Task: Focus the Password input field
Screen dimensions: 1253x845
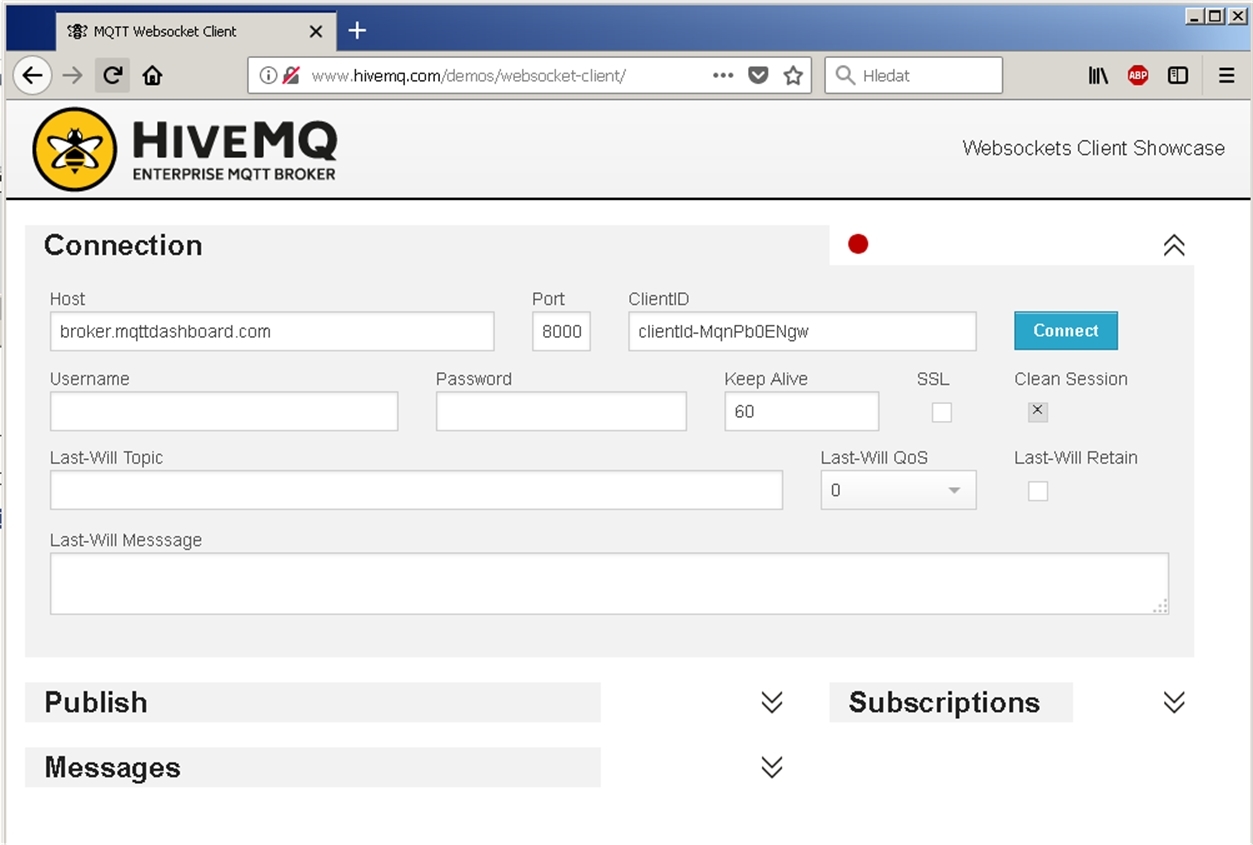Action: click(x=561, y=411)
